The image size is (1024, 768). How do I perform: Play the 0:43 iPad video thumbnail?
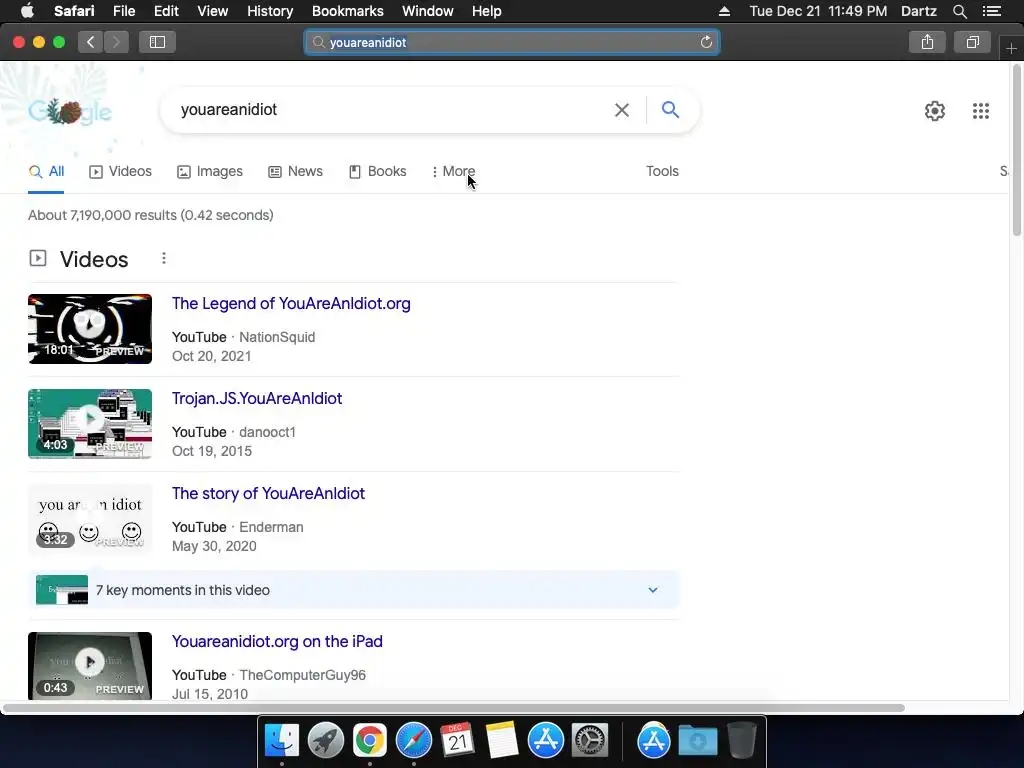pyautogui.click(x=90, y=665)
